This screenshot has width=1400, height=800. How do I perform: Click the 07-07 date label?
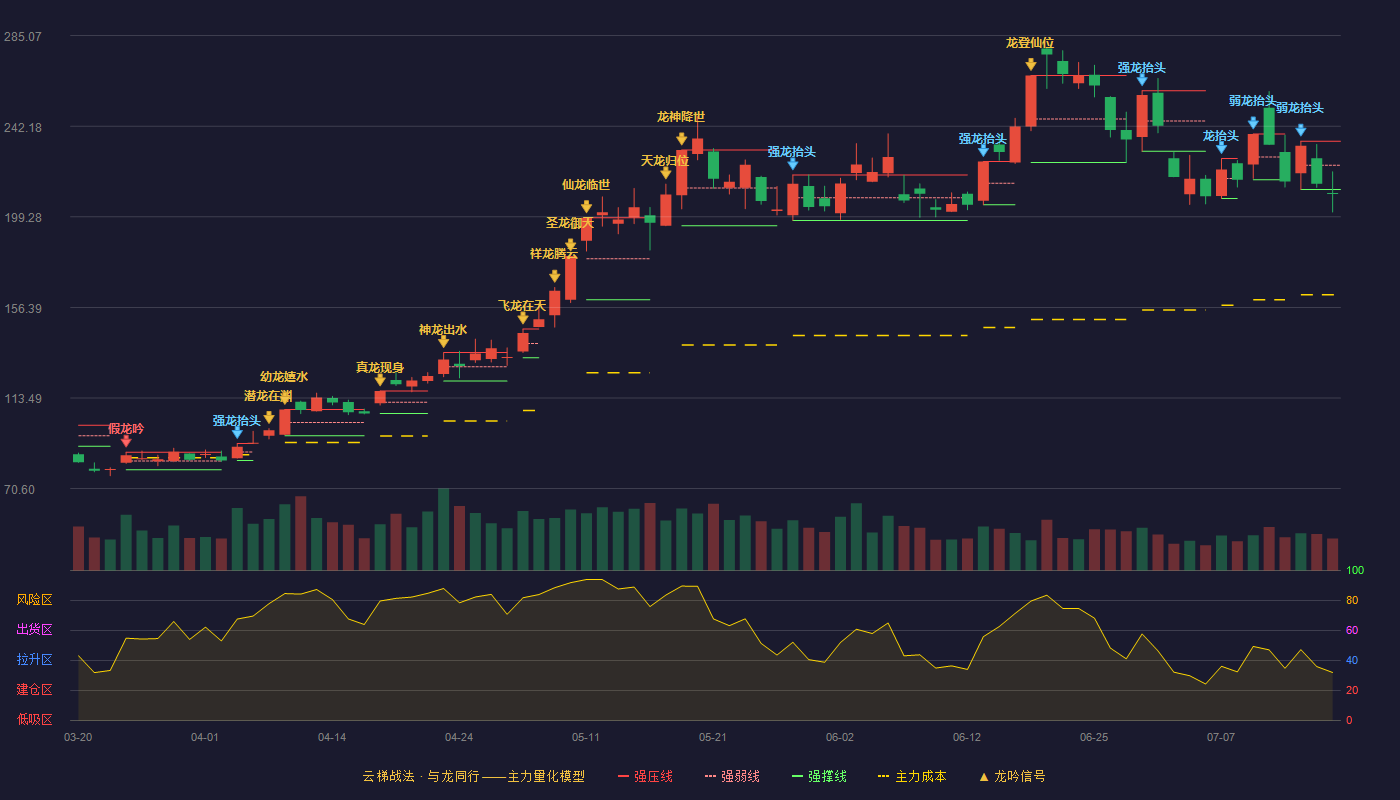click(1221, 737)
